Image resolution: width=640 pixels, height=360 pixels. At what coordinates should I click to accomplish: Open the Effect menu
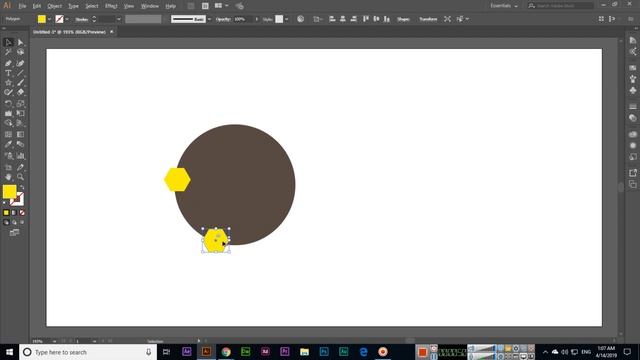pos(111,6)
